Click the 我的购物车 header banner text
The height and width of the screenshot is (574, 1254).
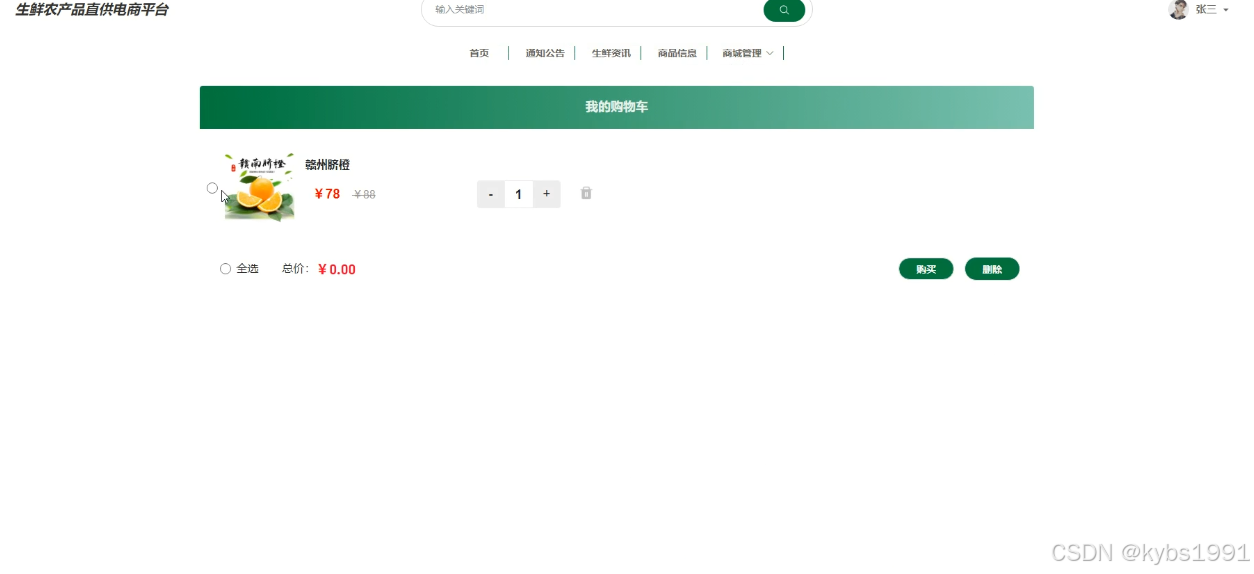tap(616, 107)
